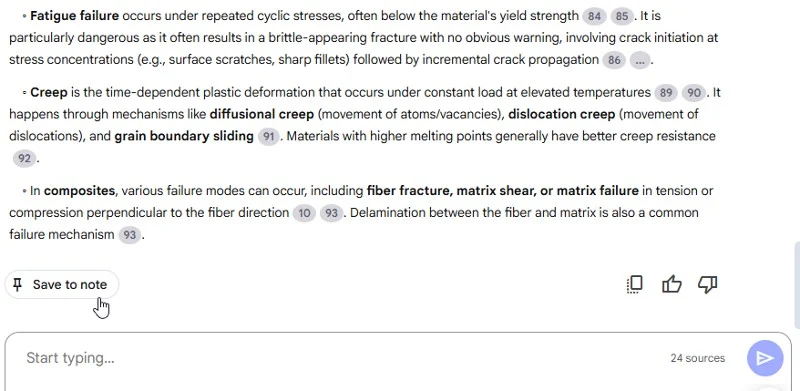Submit the query with the send arrow

765,358
